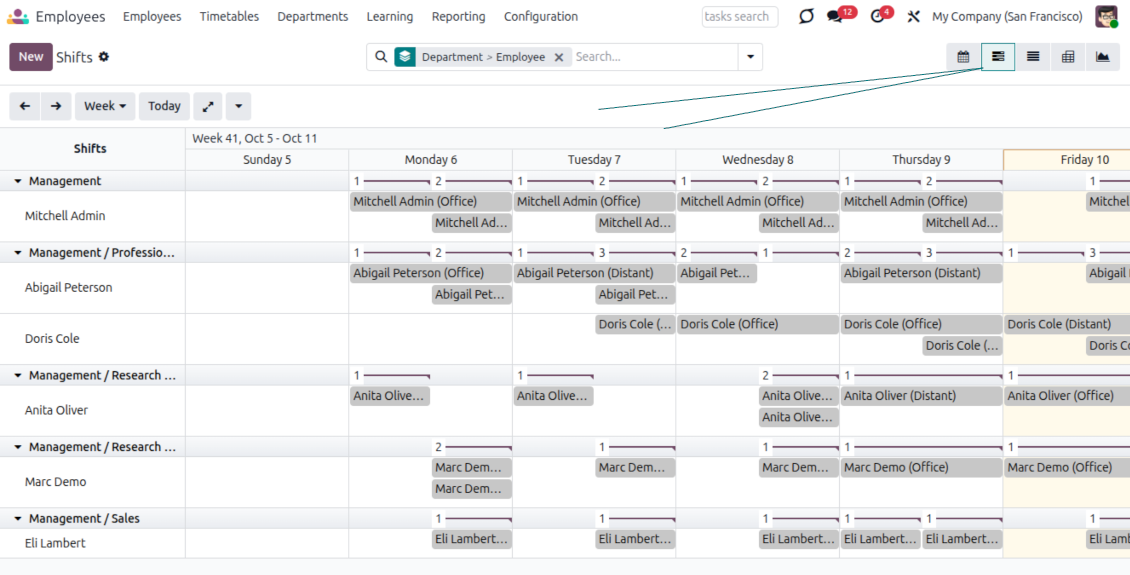Screen dimensions: 1130x575
Task: Collapse the top Management group row
Action: 18,181
